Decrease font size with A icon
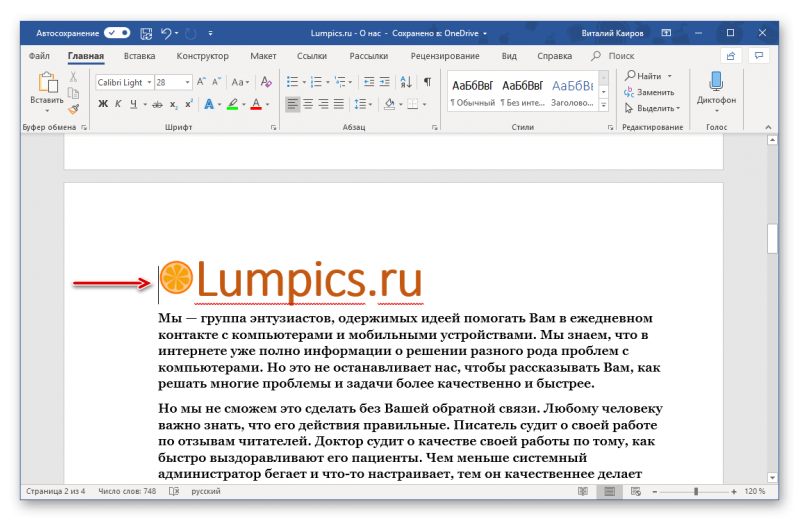This screenshot has width=800, height=521. click(217, 82)
